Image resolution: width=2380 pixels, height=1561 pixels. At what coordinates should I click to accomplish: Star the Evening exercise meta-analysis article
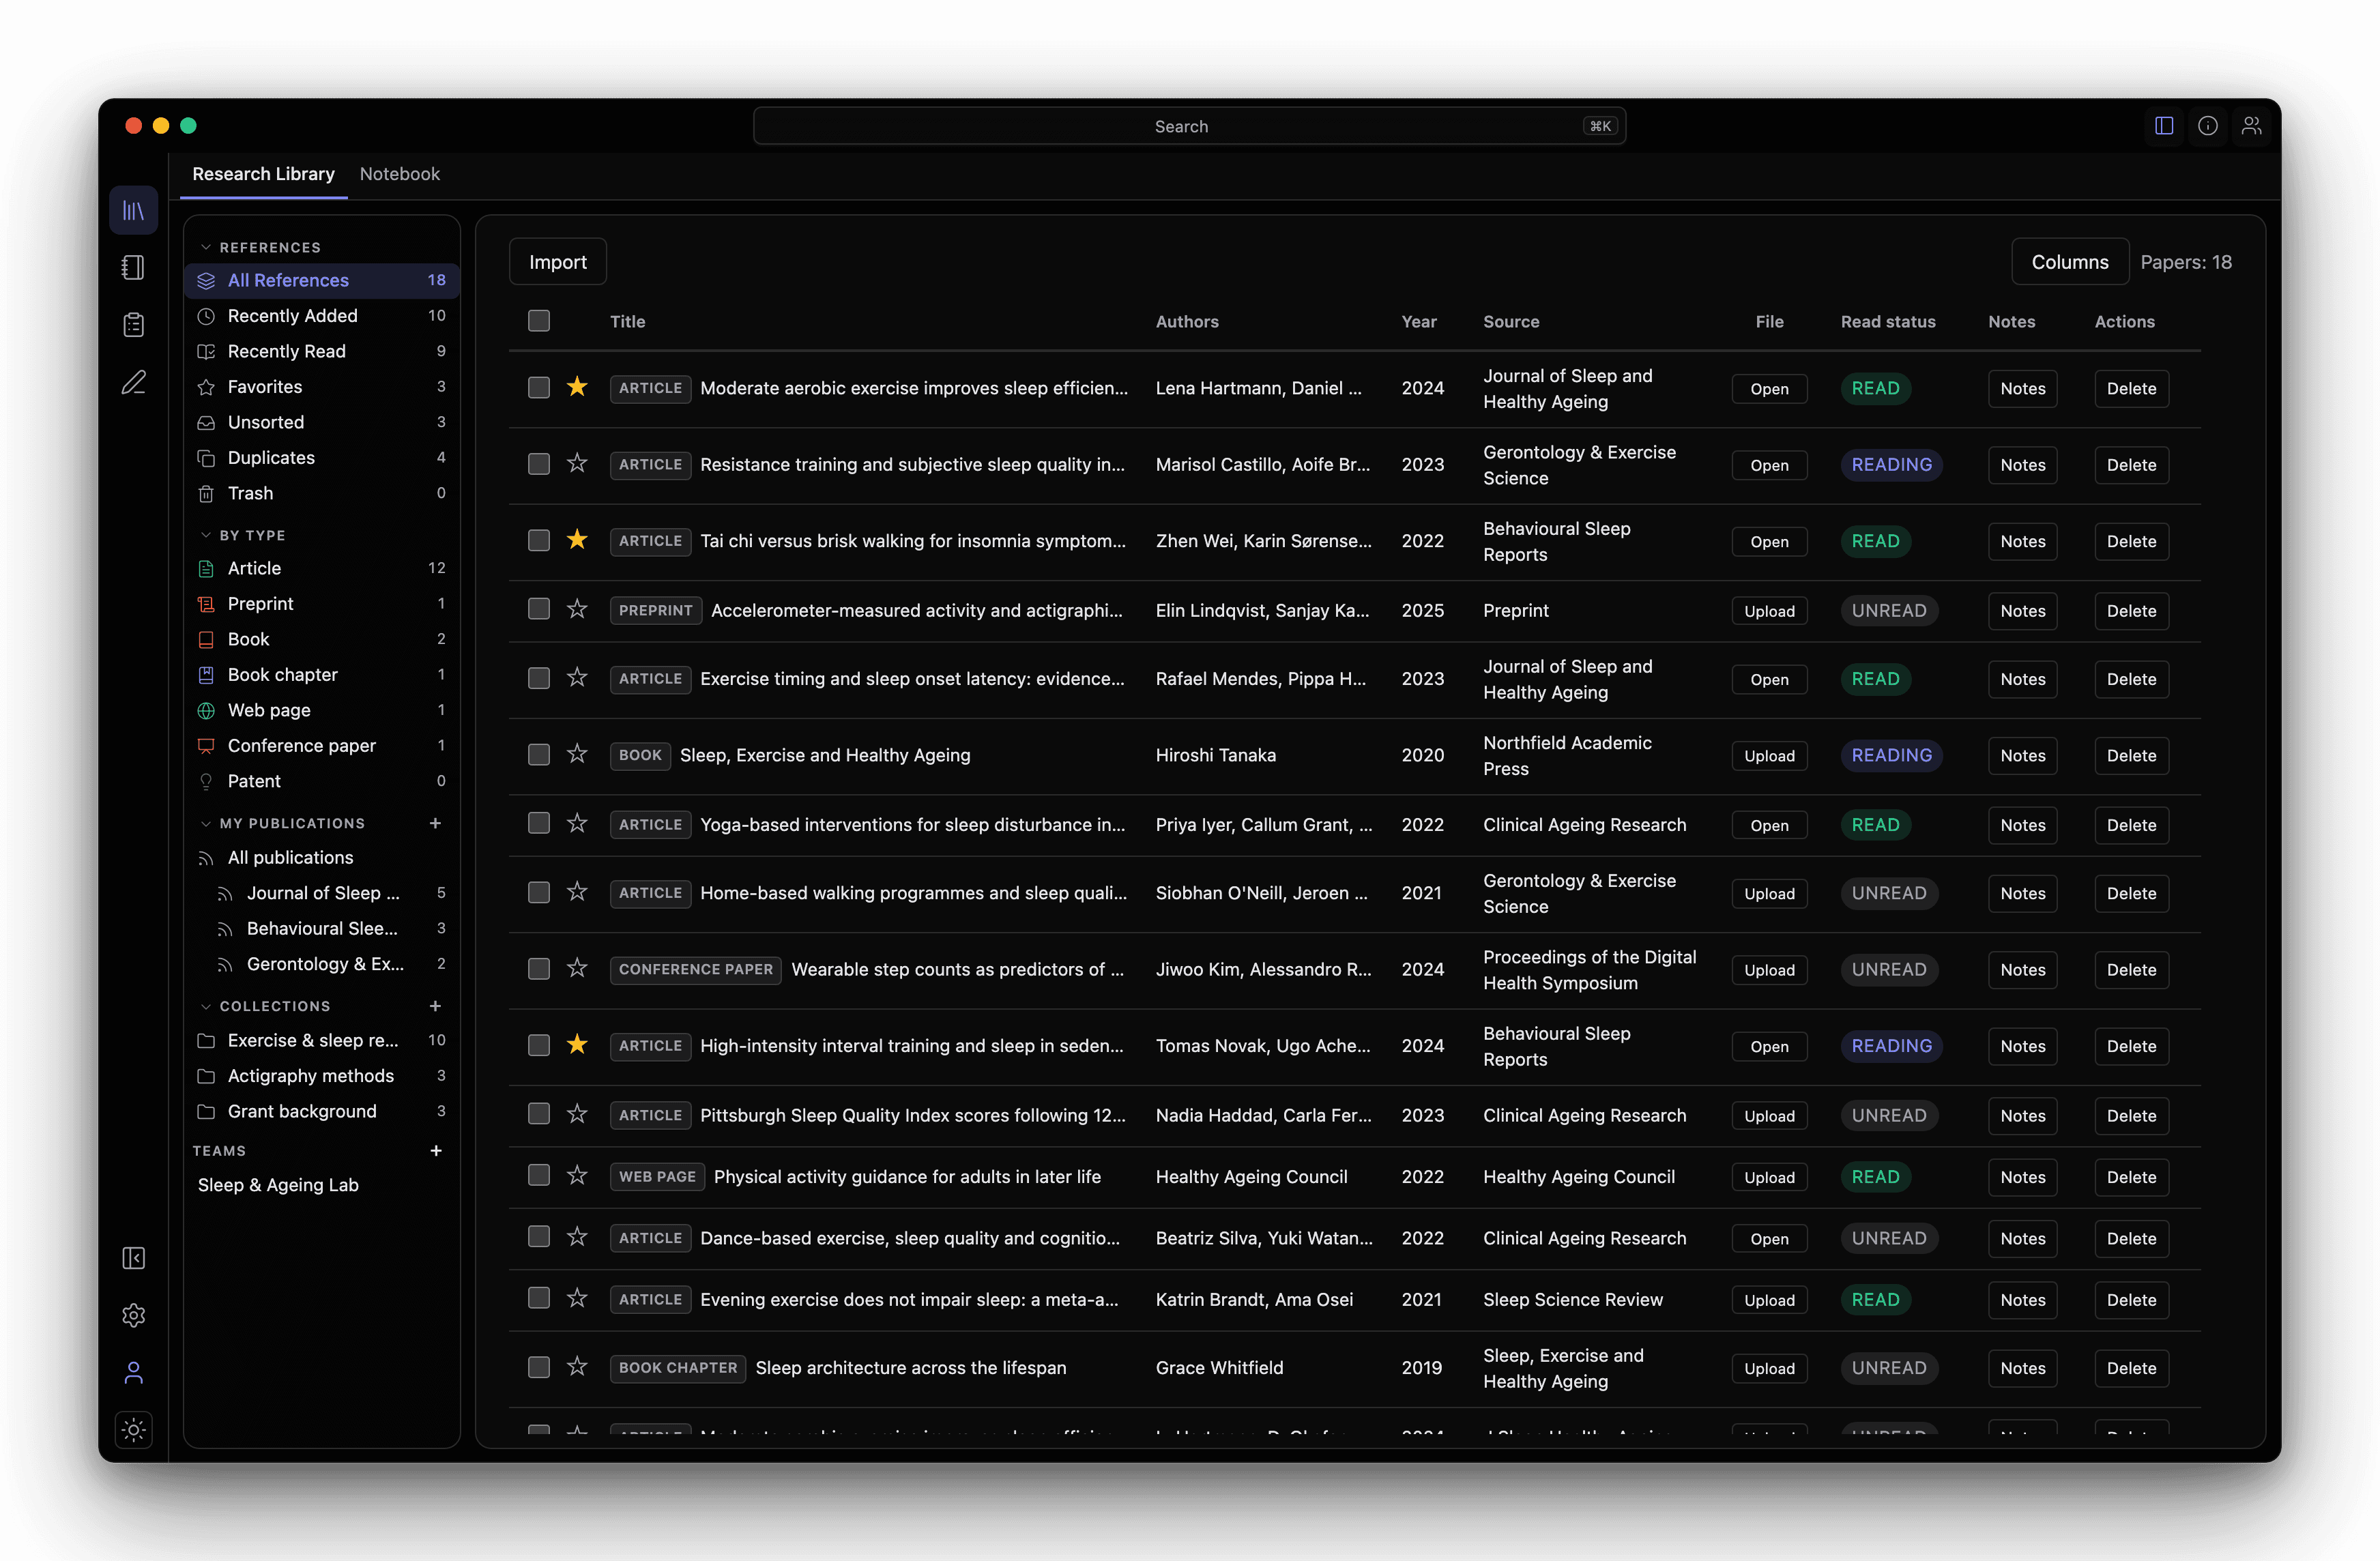click(577, 1298)
